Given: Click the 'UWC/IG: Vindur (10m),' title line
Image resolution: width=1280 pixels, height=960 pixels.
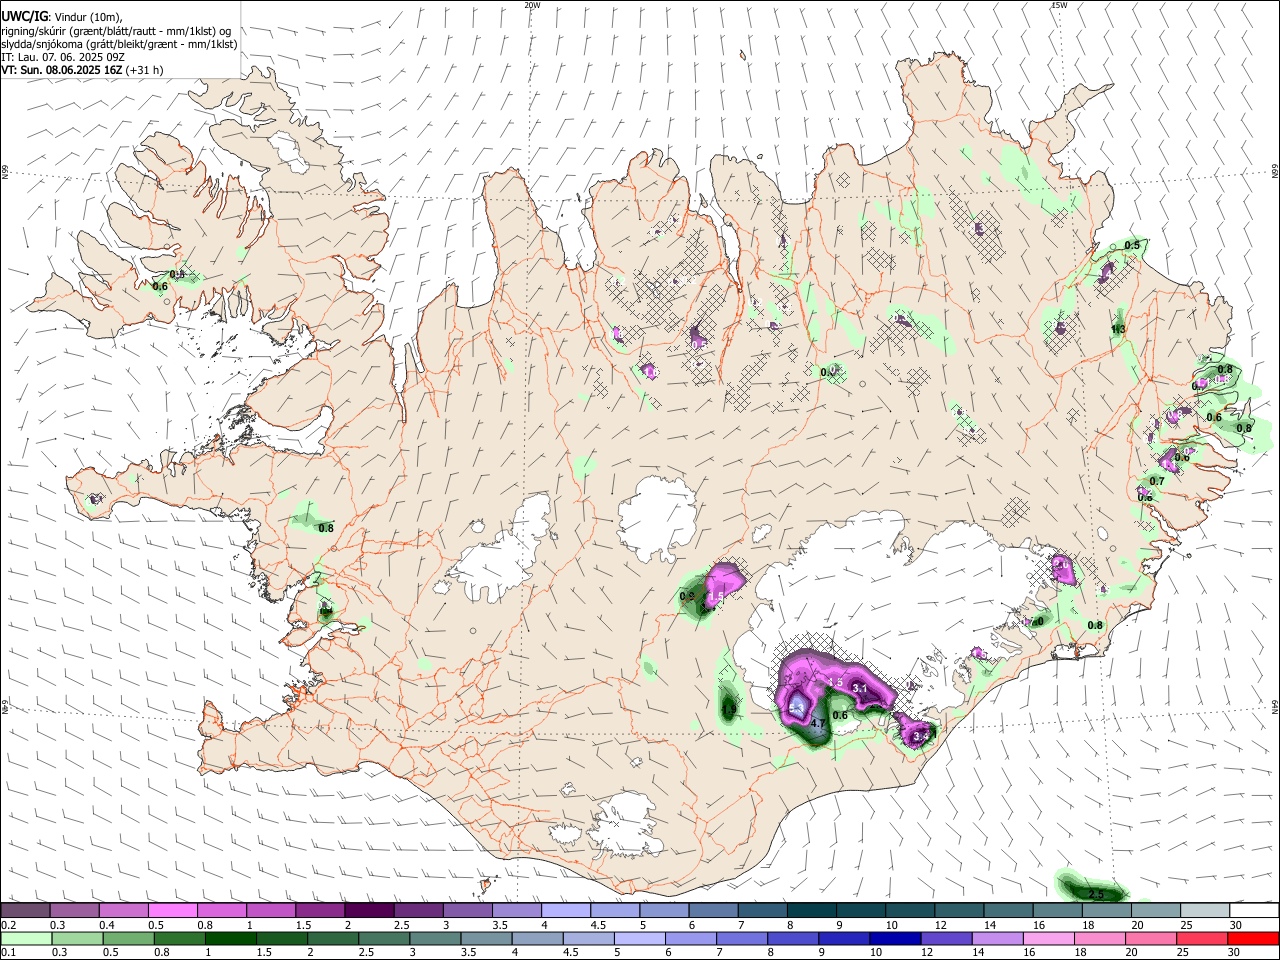Looking at the screenshot, I should point(62,16).
